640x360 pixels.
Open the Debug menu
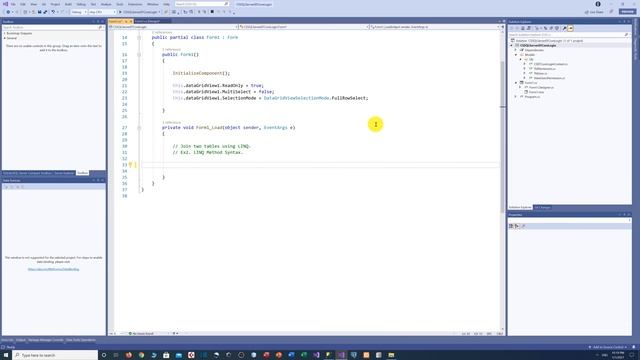pyautogui.click(x=81, y=4)
